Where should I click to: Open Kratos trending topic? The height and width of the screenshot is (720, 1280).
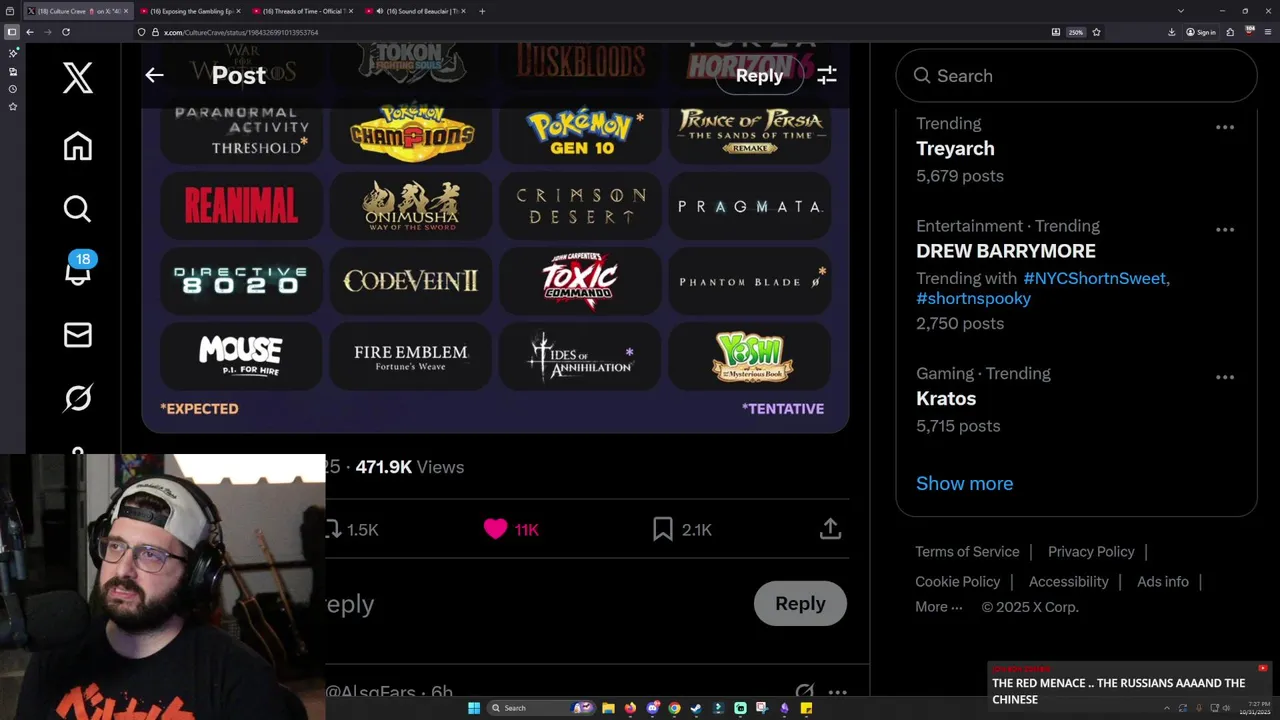pyautogui.click(x=946, y=398)
